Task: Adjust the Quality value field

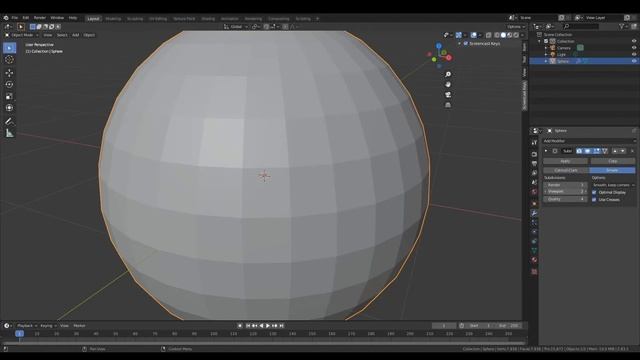Action: (565, 199)
